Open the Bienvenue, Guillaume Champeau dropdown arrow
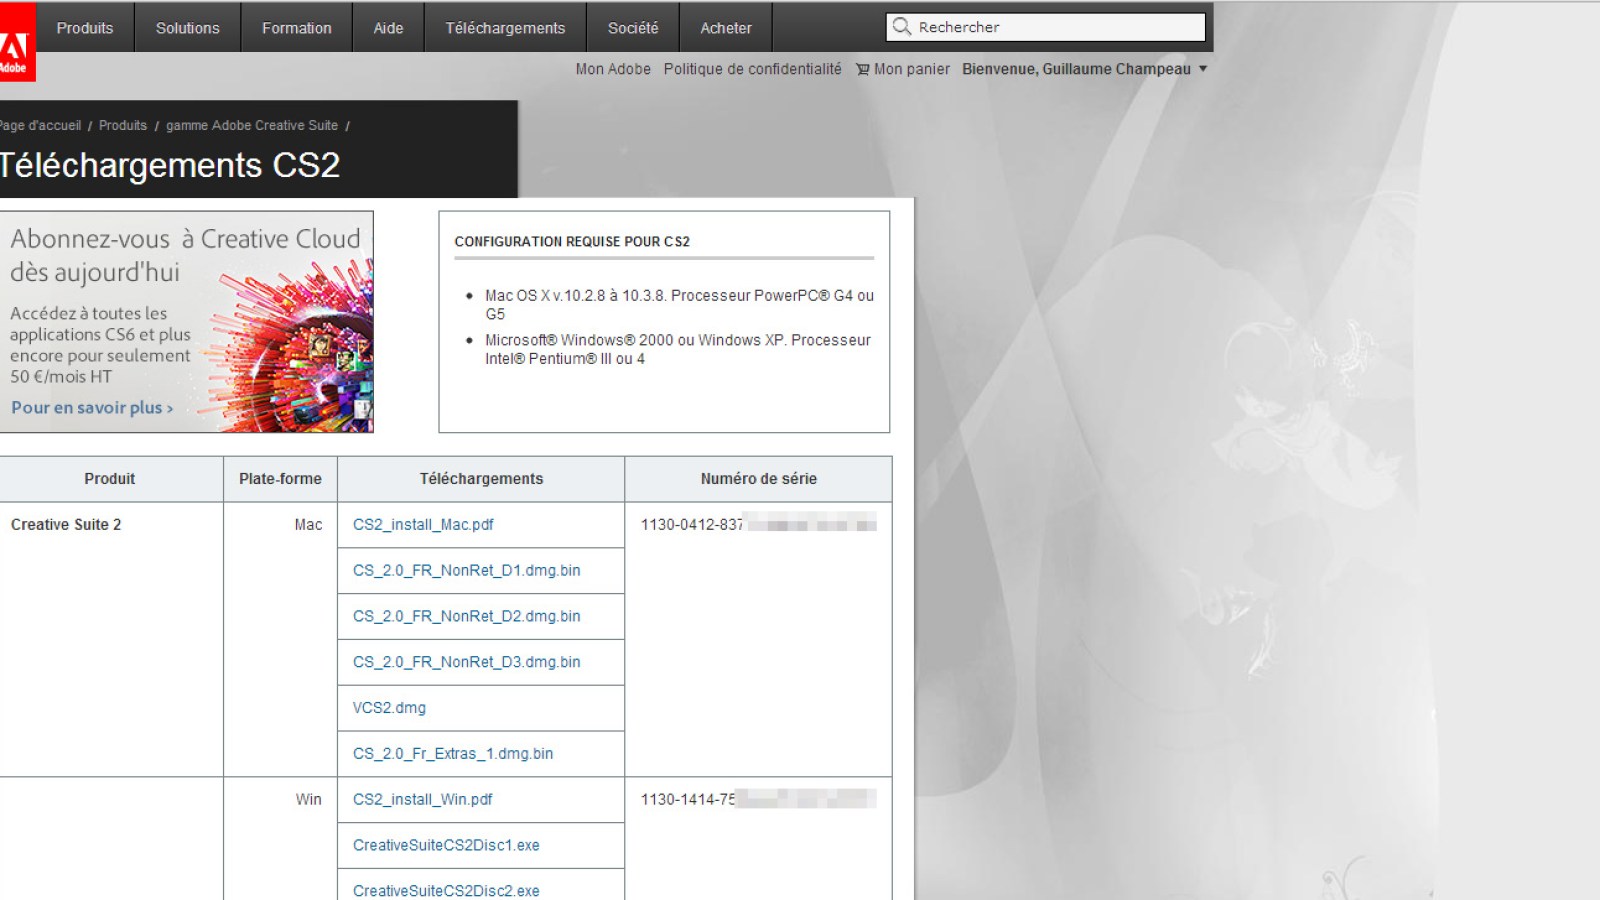The height and width of the screenshot is (900, 1600). pos(1204,69)
